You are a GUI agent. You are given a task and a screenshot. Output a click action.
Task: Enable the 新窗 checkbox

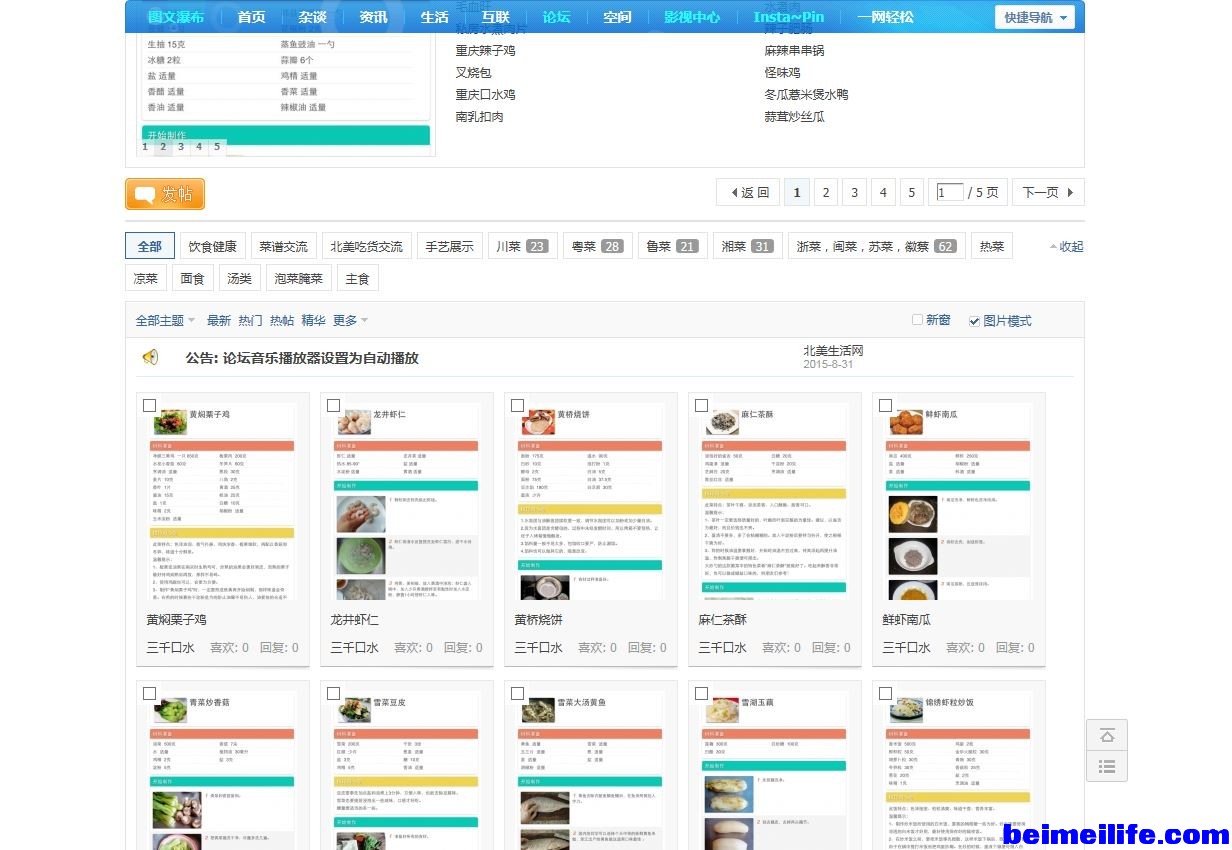[x=917, y=320]
